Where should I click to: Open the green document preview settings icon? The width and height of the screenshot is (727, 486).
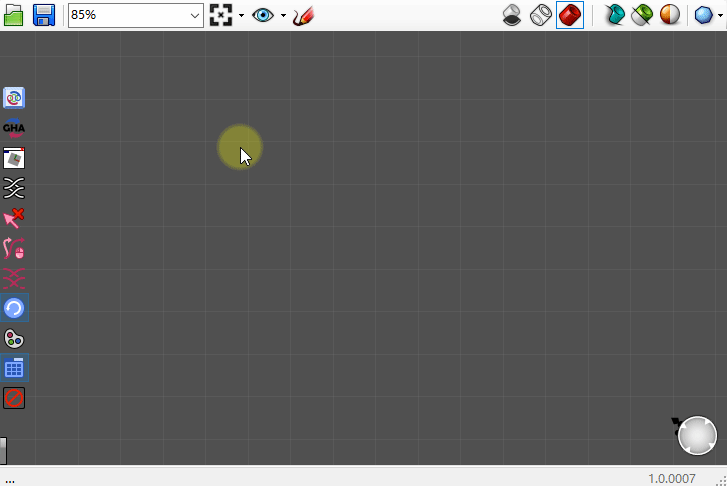(642, 15)
